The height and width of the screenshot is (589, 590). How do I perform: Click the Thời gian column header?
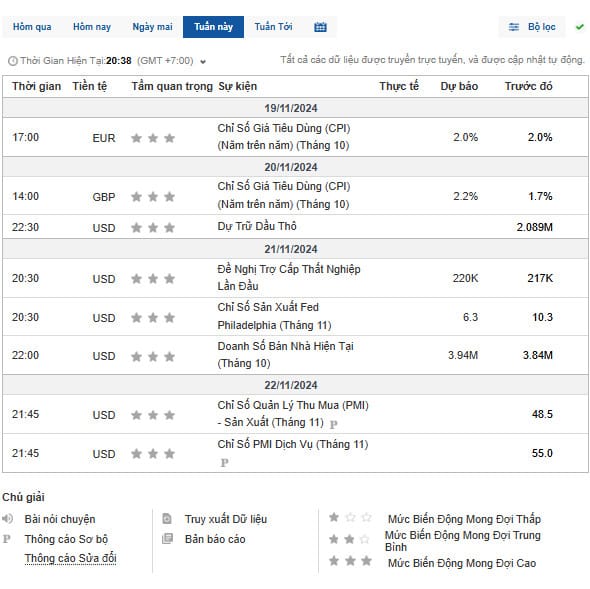pyautogui.click(x=36, y=87)
